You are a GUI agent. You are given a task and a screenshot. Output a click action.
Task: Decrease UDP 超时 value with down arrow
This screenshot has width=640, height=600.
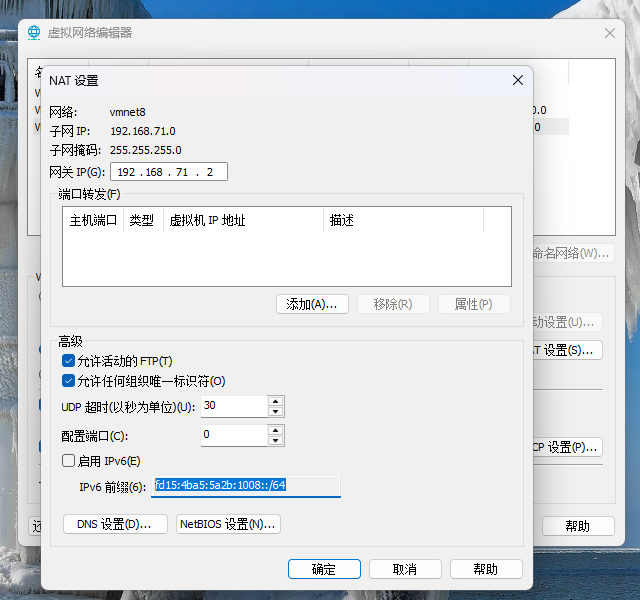point(276,411)
